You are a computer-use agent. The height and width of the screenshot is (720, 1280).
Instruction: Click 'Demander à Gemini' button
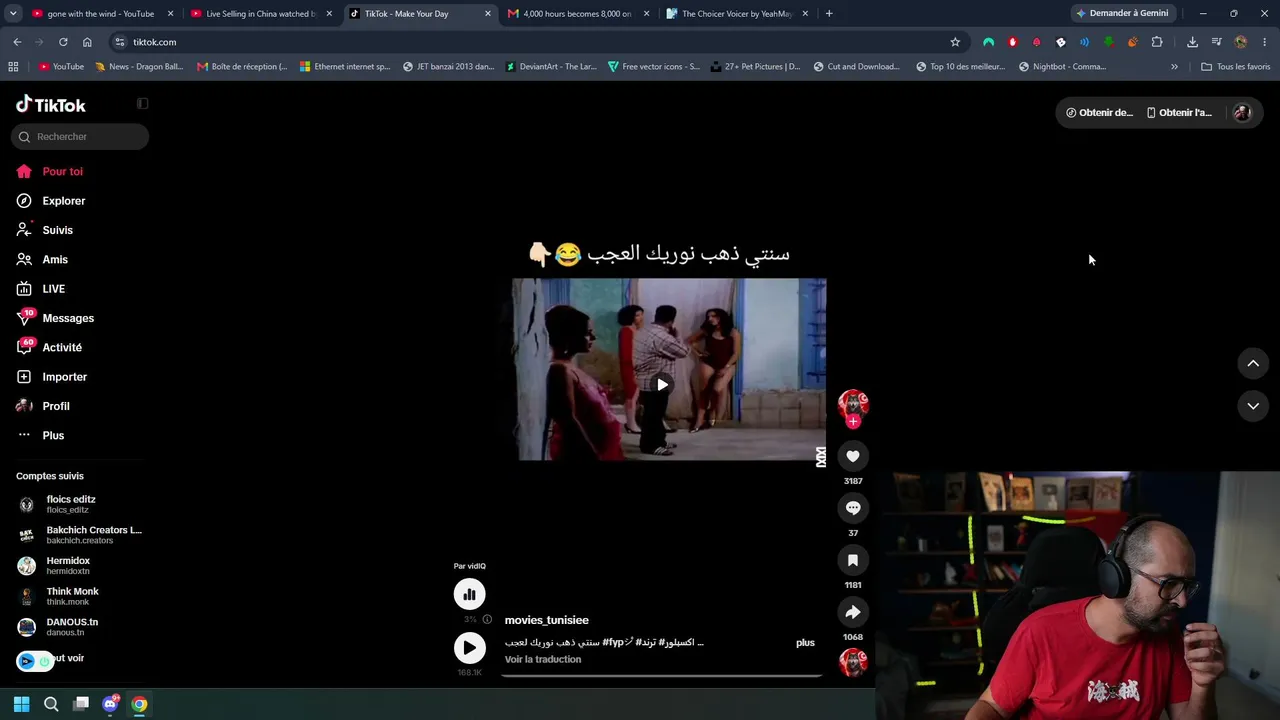1122,14
